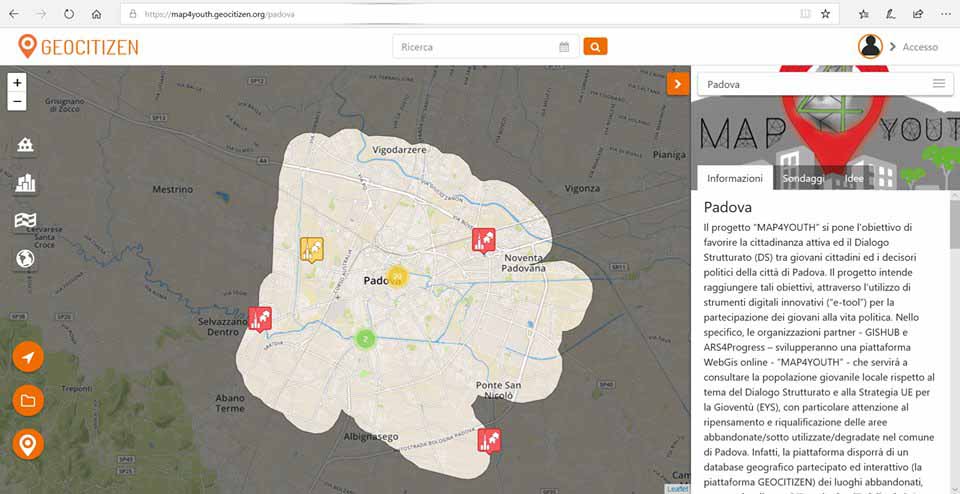Click the Leaflet attribution link
The width and height of the screenshot is (960, 494).
(x=677, y=489)
